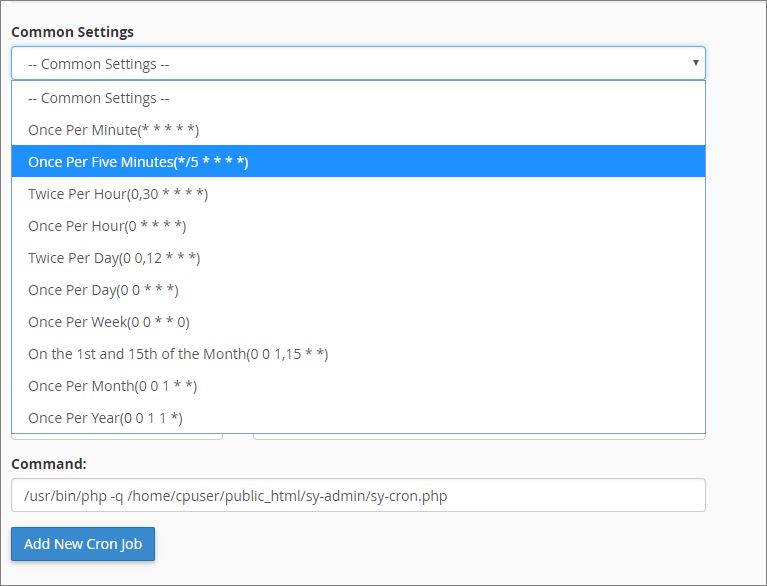Image resolution: width=767 pixels, height=586 pixels.
Task: Click the Common Settings heading label
Action: click(72, 32)
